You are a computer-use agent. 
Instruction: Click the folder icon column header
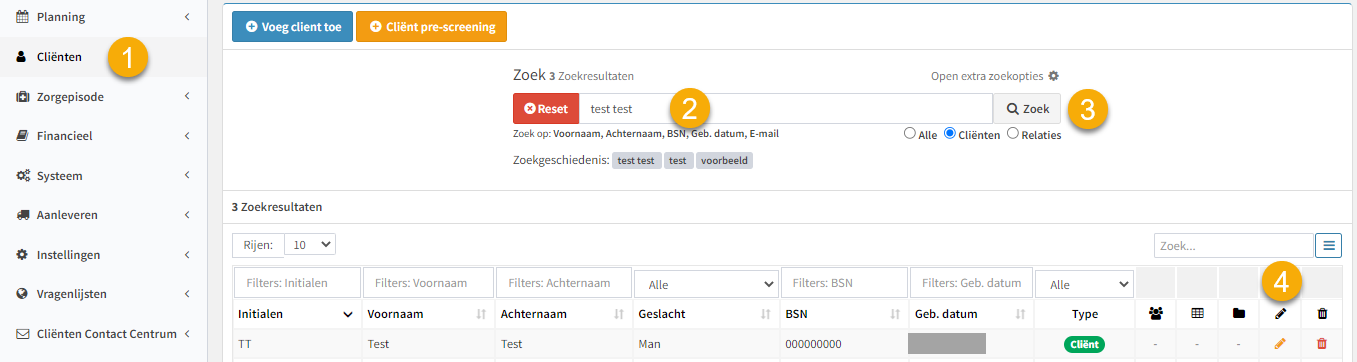tap(1239, 314)
